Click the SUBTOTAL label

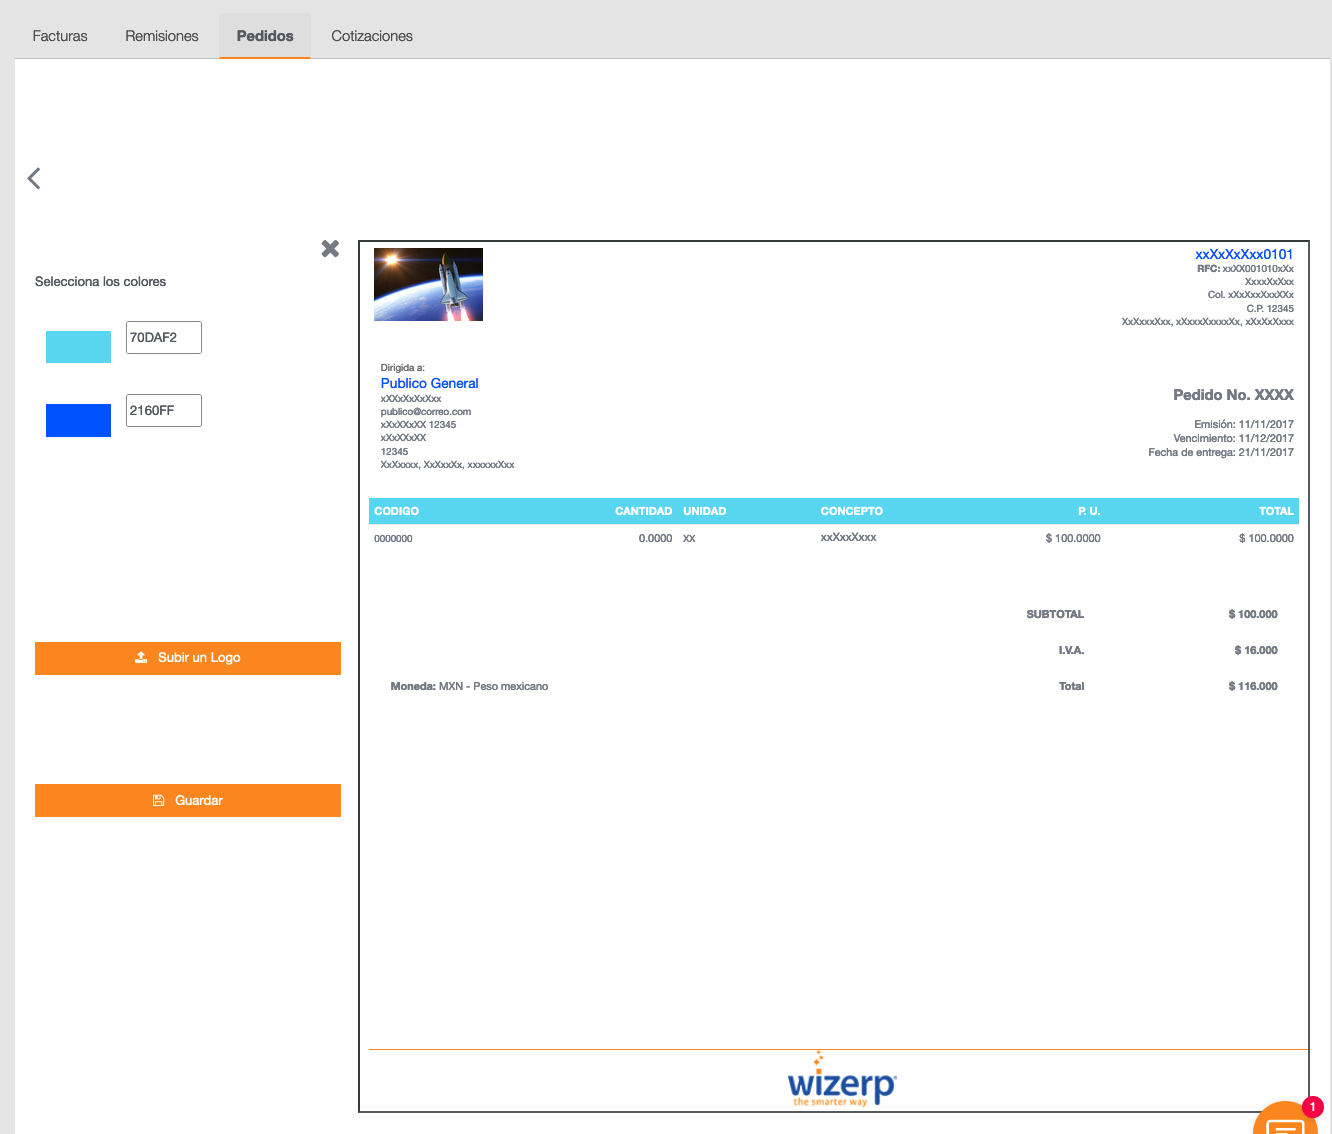point(1055,614)
